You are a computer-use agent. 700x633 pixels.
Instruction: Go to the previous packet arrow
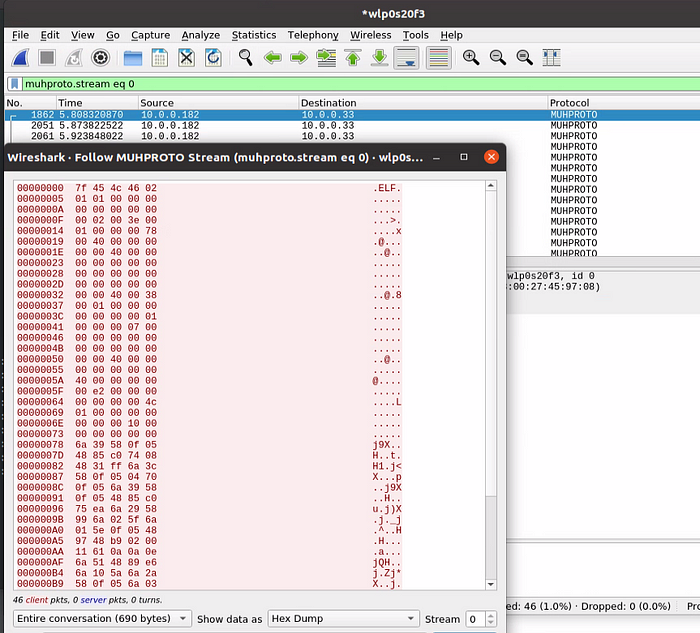pos(271,58)
